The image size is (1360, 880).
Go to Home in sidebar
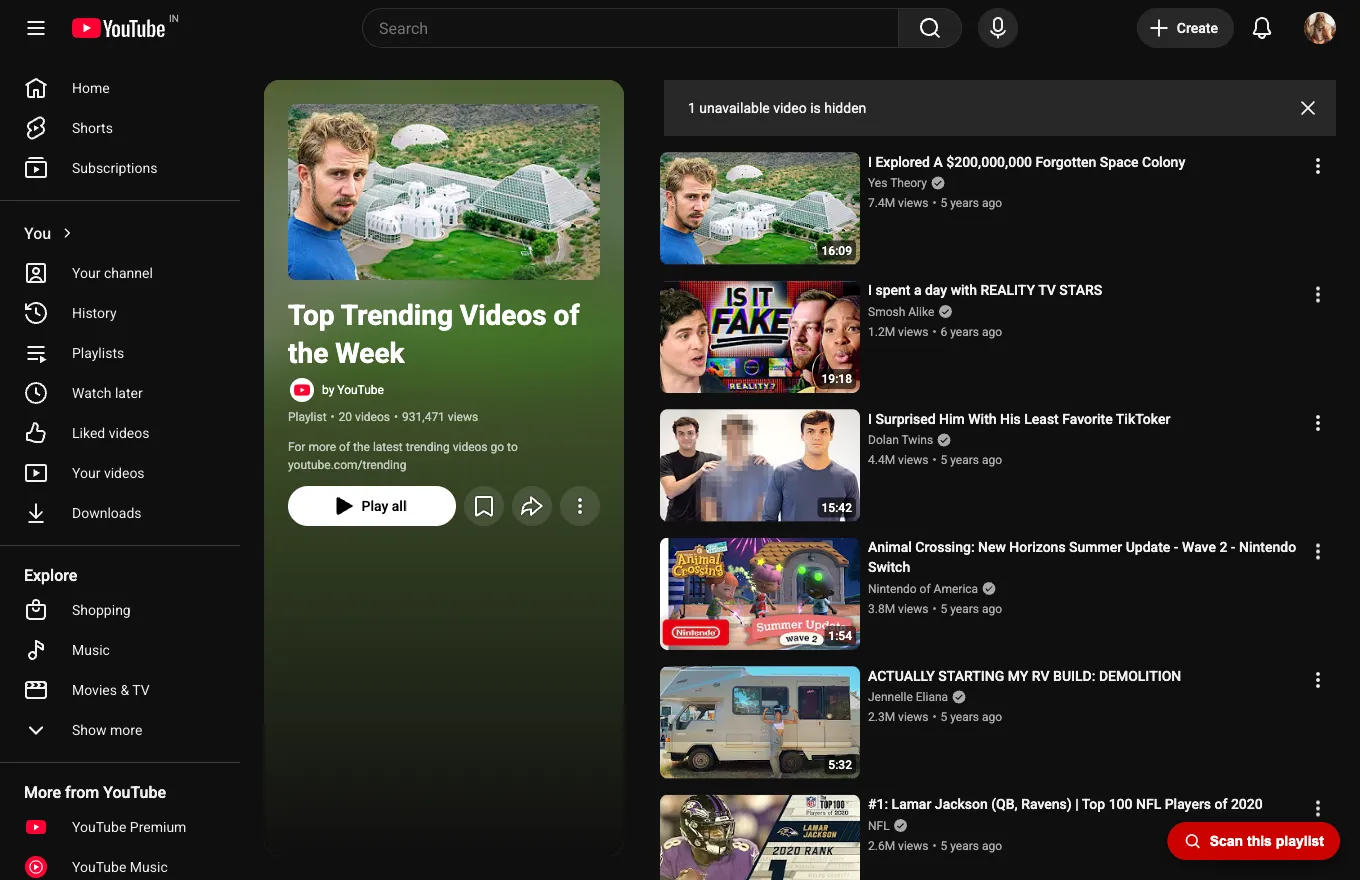(x=120, y=88)
